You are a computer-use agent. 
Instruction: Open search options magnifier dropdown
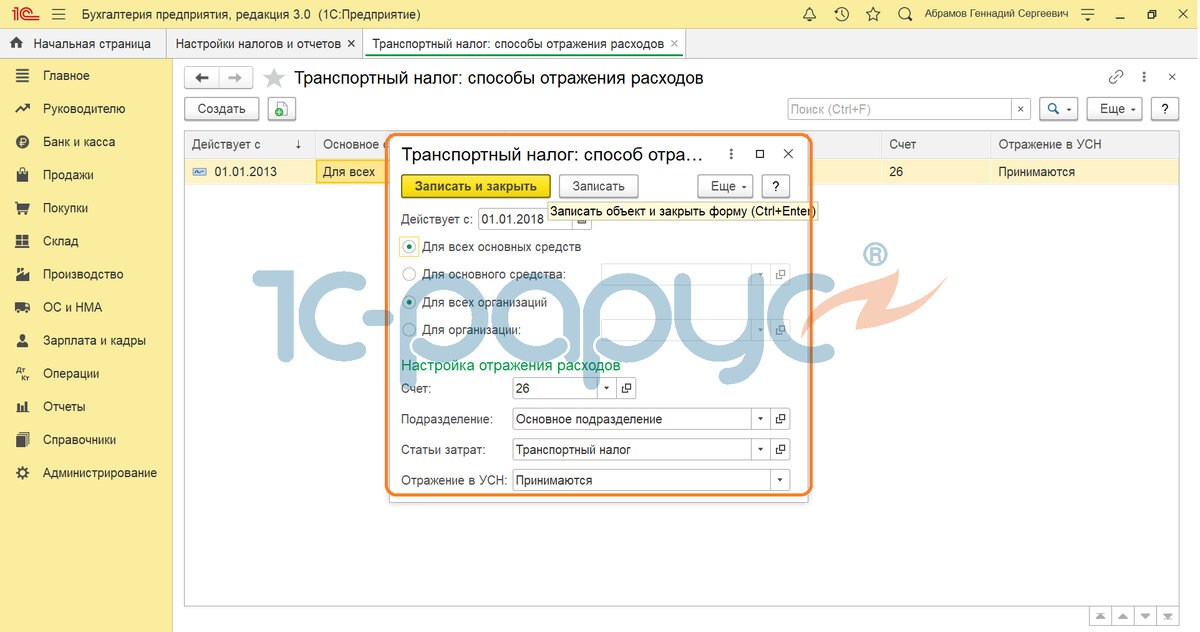pos(1057,109)
